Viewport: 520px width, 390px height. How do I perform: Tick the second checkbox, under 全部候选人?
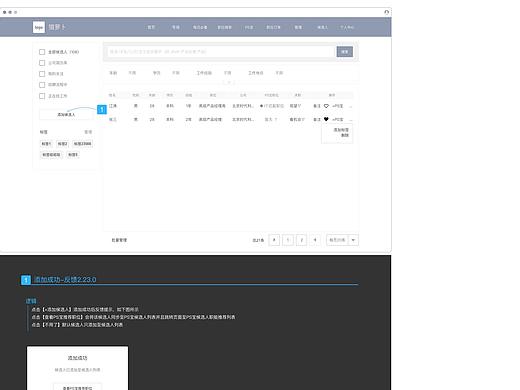[x=42, y=63]
